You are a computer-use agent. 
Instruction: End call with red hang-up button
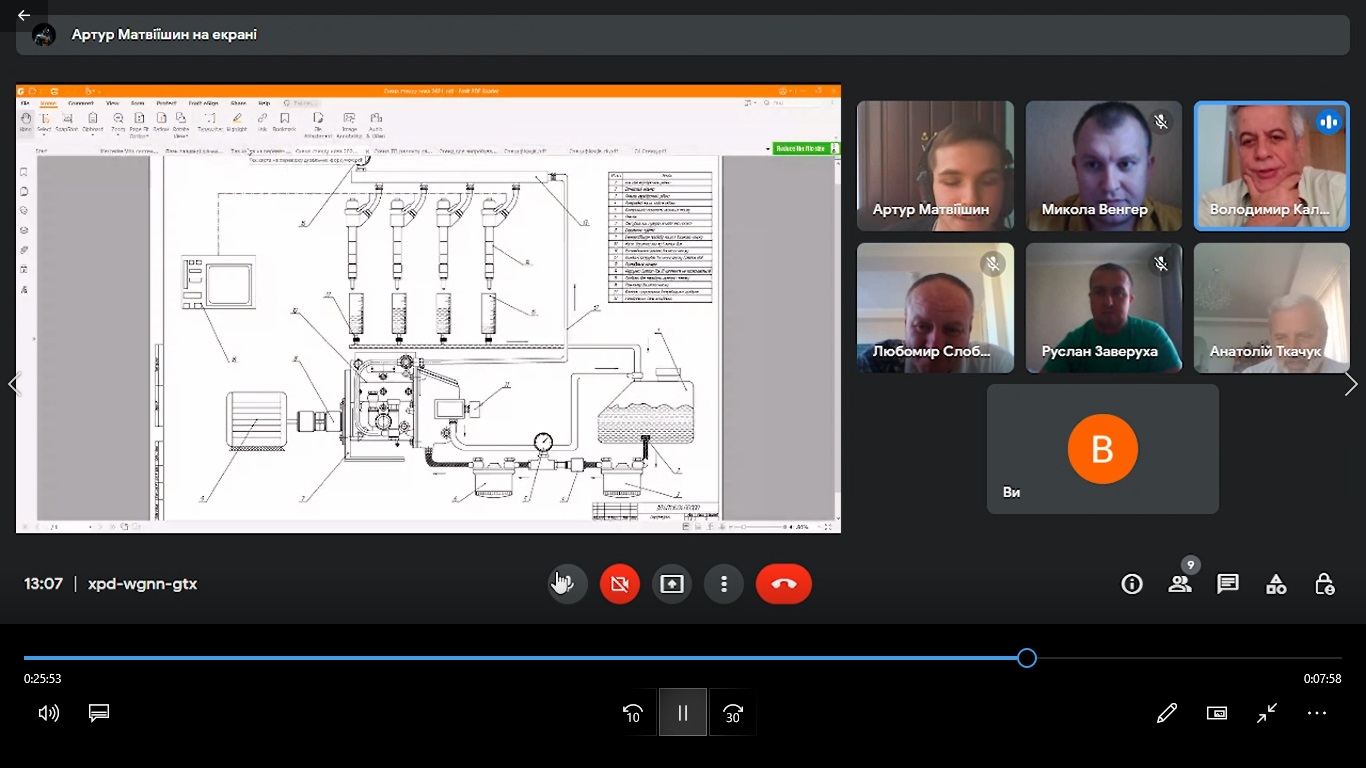click(784, 584)
